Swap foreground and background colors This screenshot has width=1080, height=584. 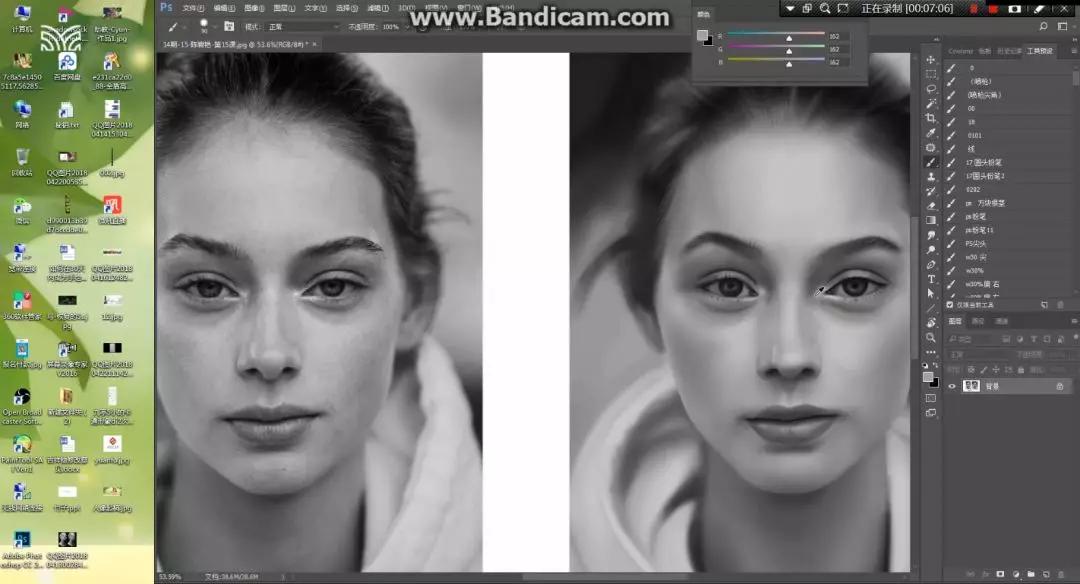coord(935,365)
